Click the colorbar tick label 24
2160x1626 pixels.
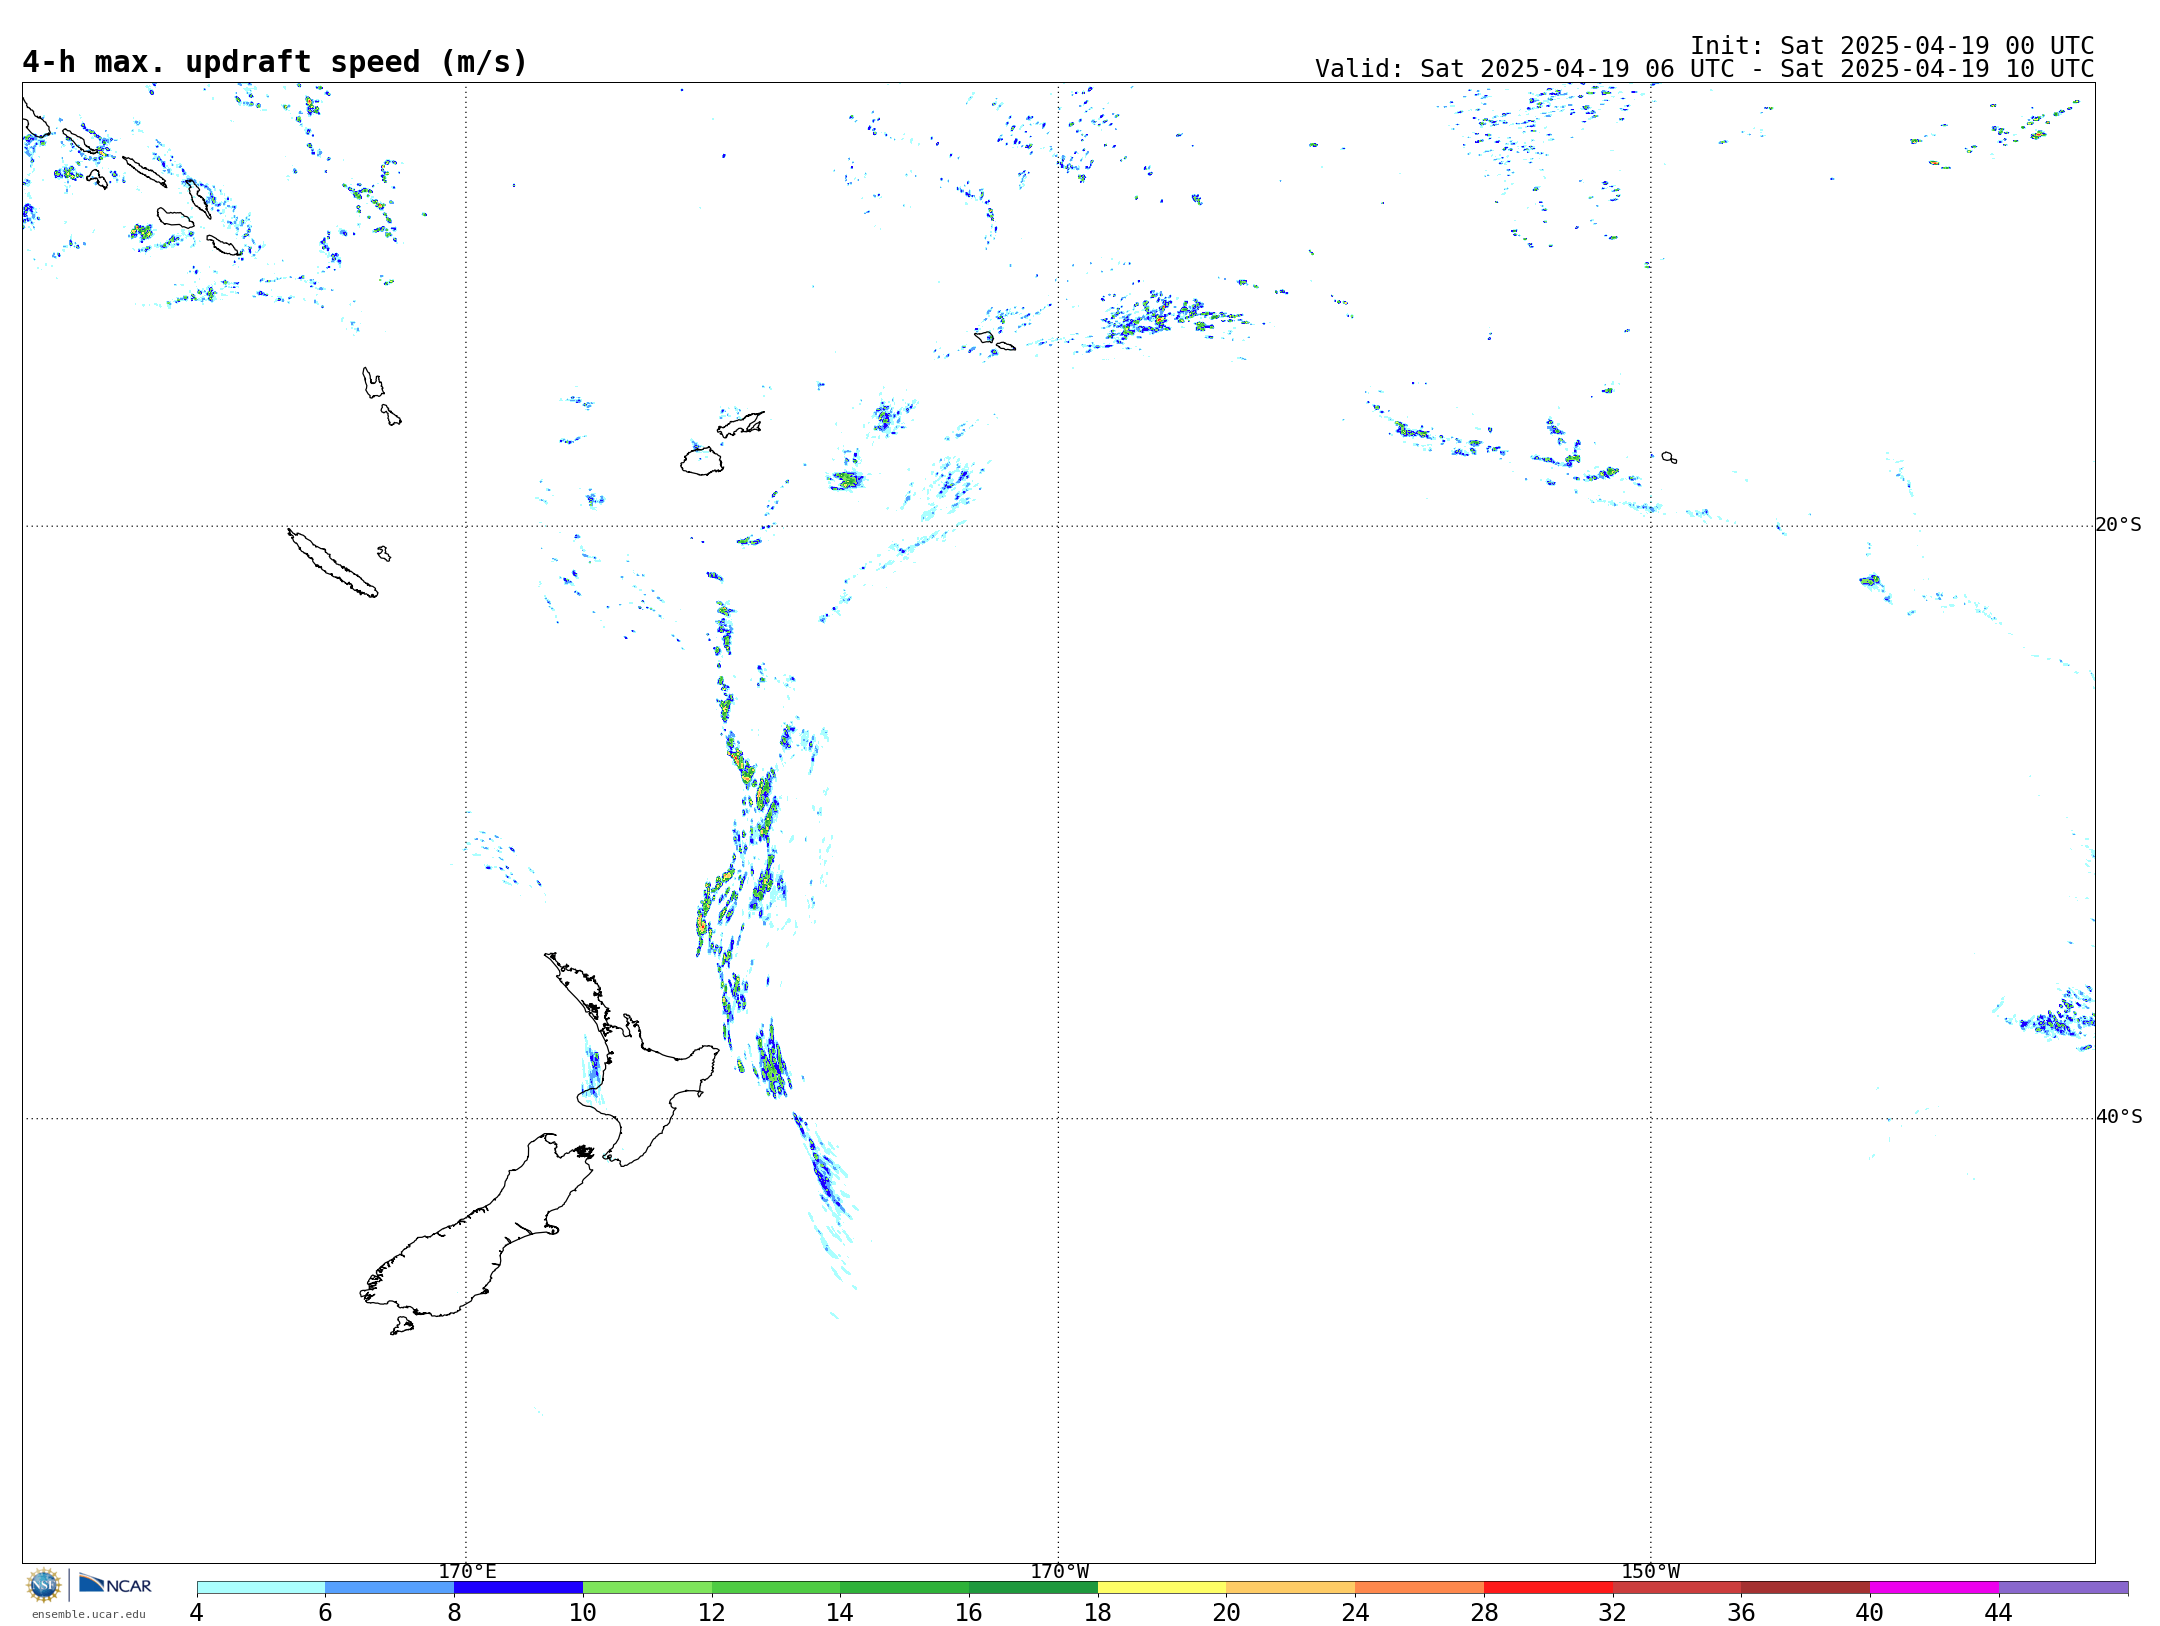pos(1355,1612)
